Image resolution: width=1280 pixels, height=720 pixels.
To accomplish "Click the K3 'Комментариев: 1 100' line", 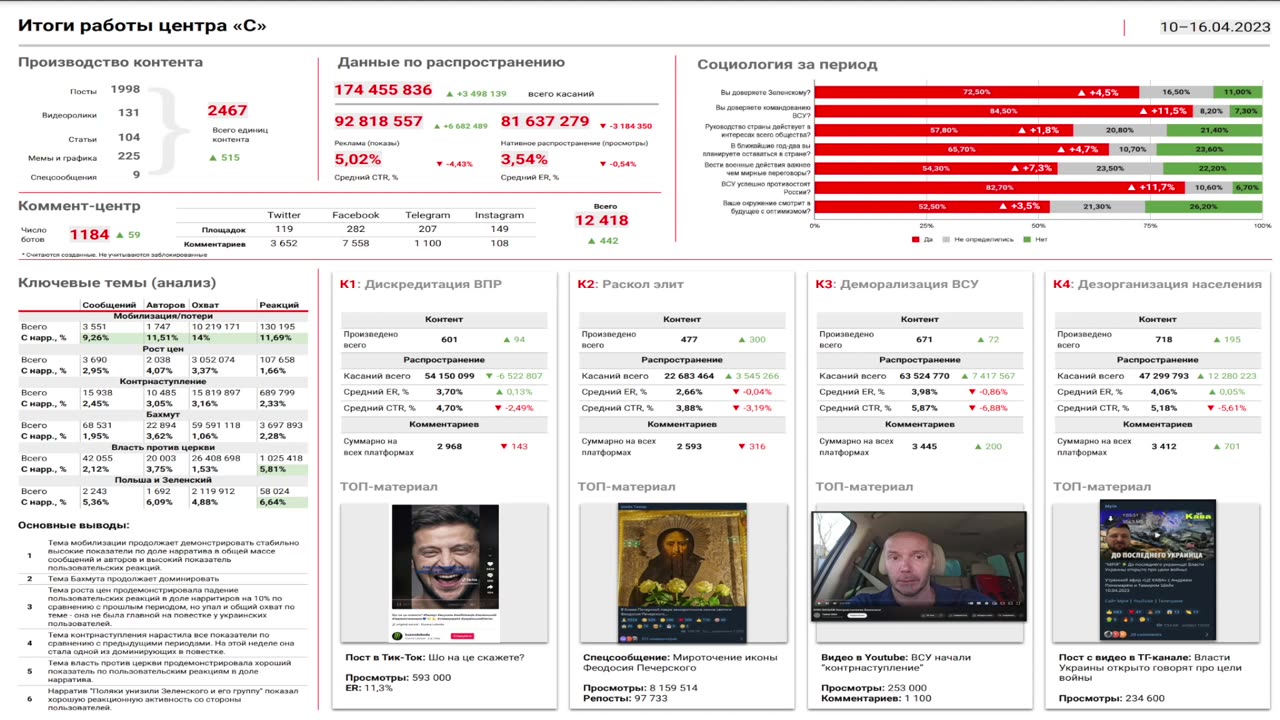I will tap(876, 699).
